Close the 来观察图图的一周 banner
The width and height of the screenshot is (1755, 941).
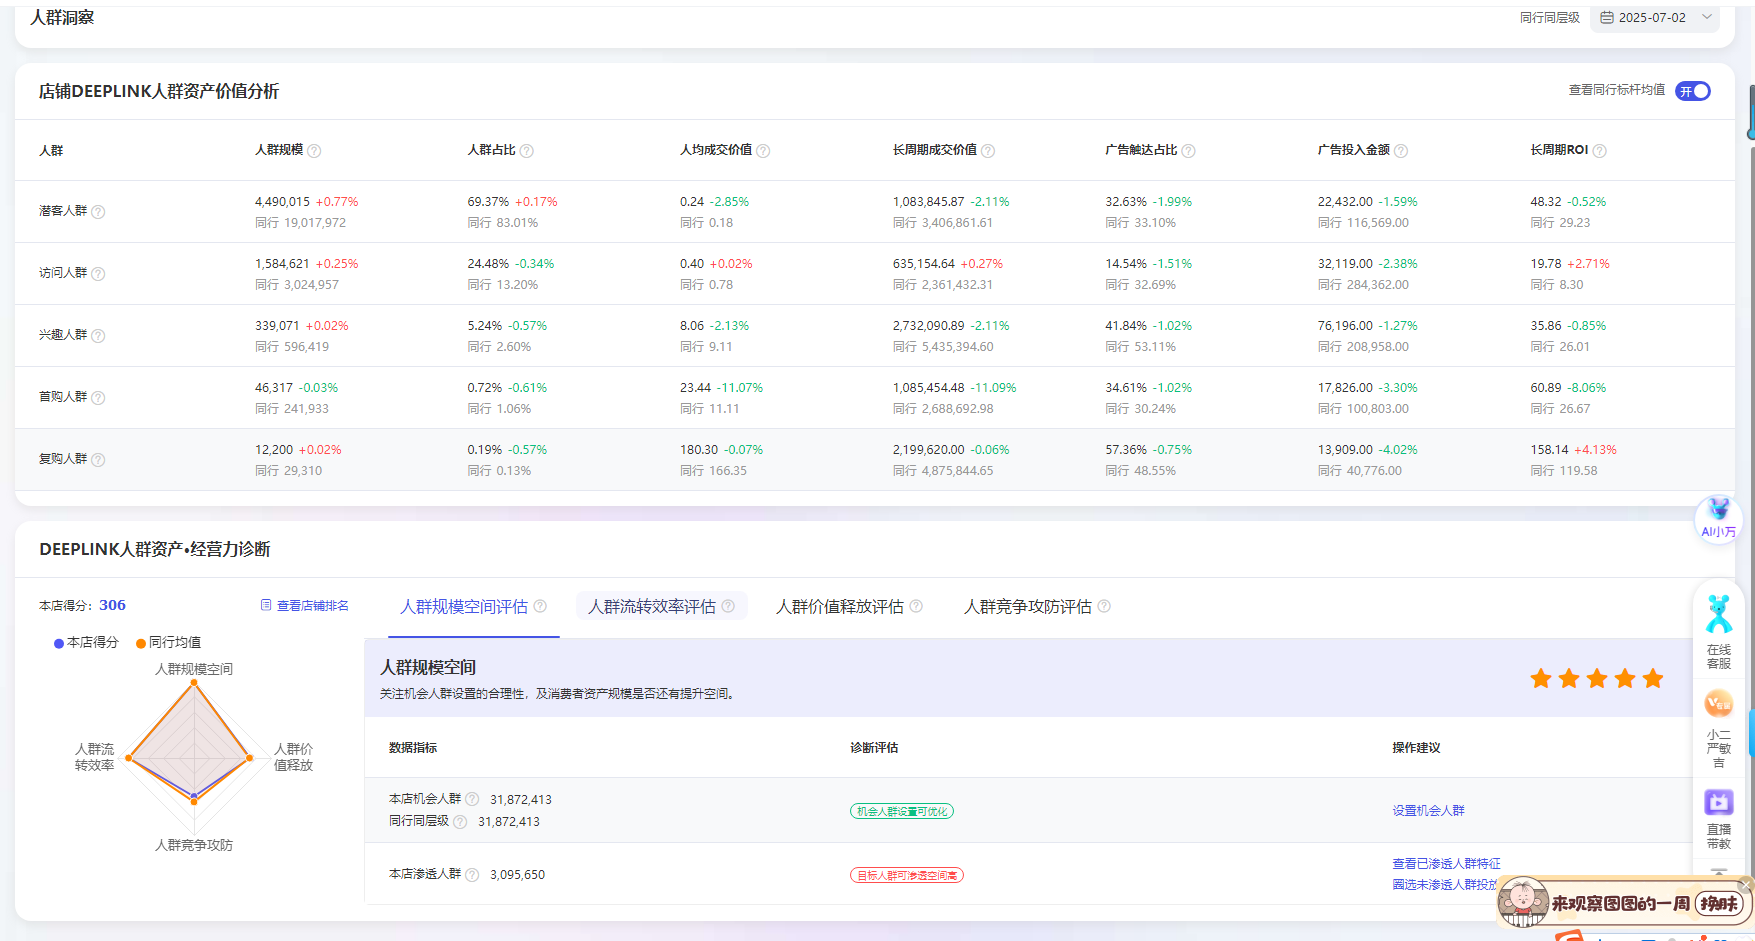[1745, 885]
